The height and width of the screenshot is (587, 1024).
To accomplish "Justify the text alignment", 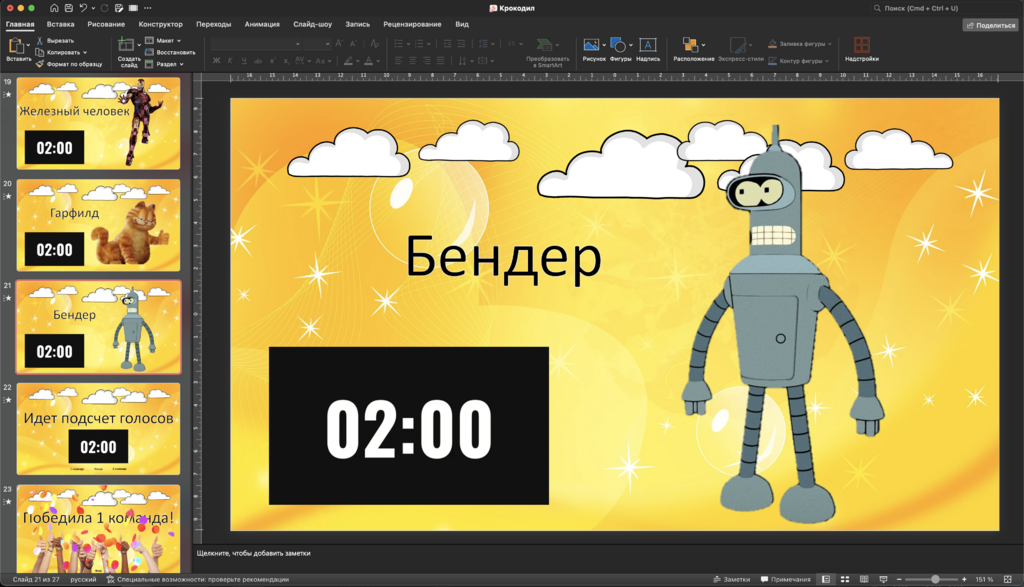I will 441,61.
